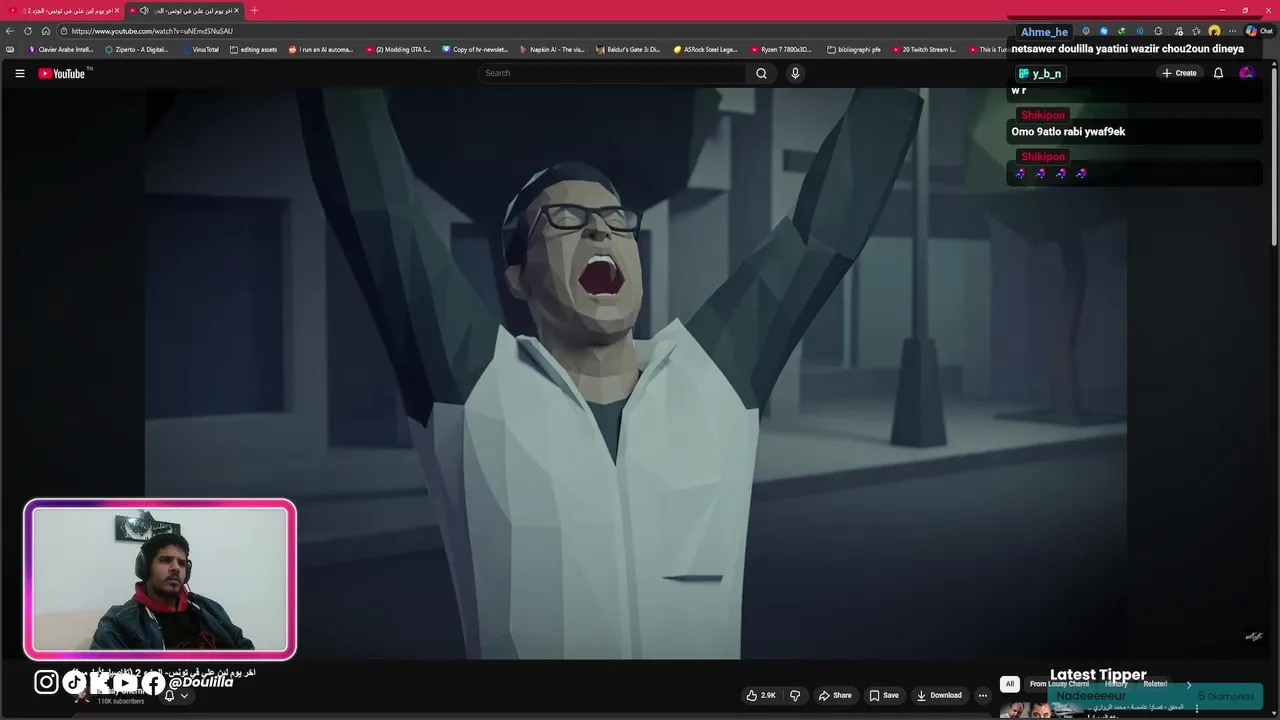
Task: Open browser home page icon
Action: click(x=46, y=31)
